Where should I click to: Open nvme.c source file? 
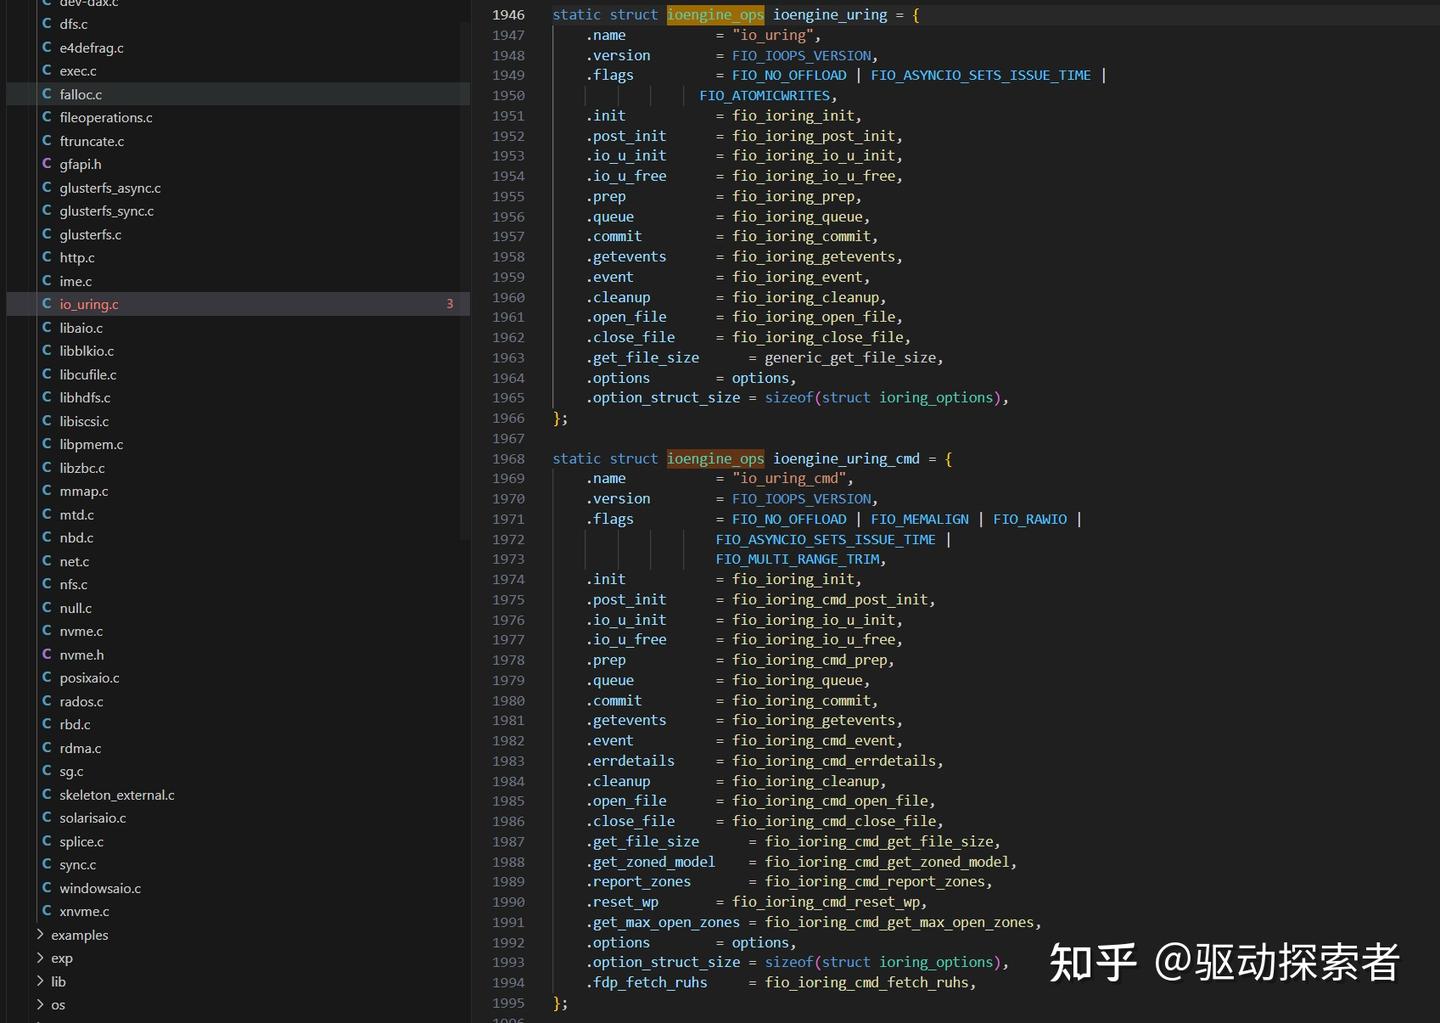[x=81, y=631]
